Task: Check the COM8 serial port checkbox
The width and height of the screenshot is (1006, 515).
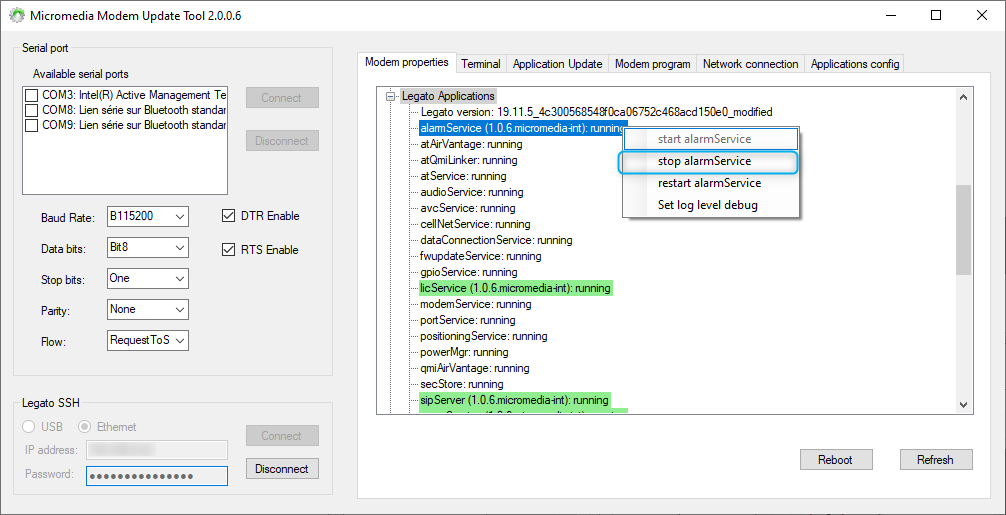Action: (x=32, y=110)
